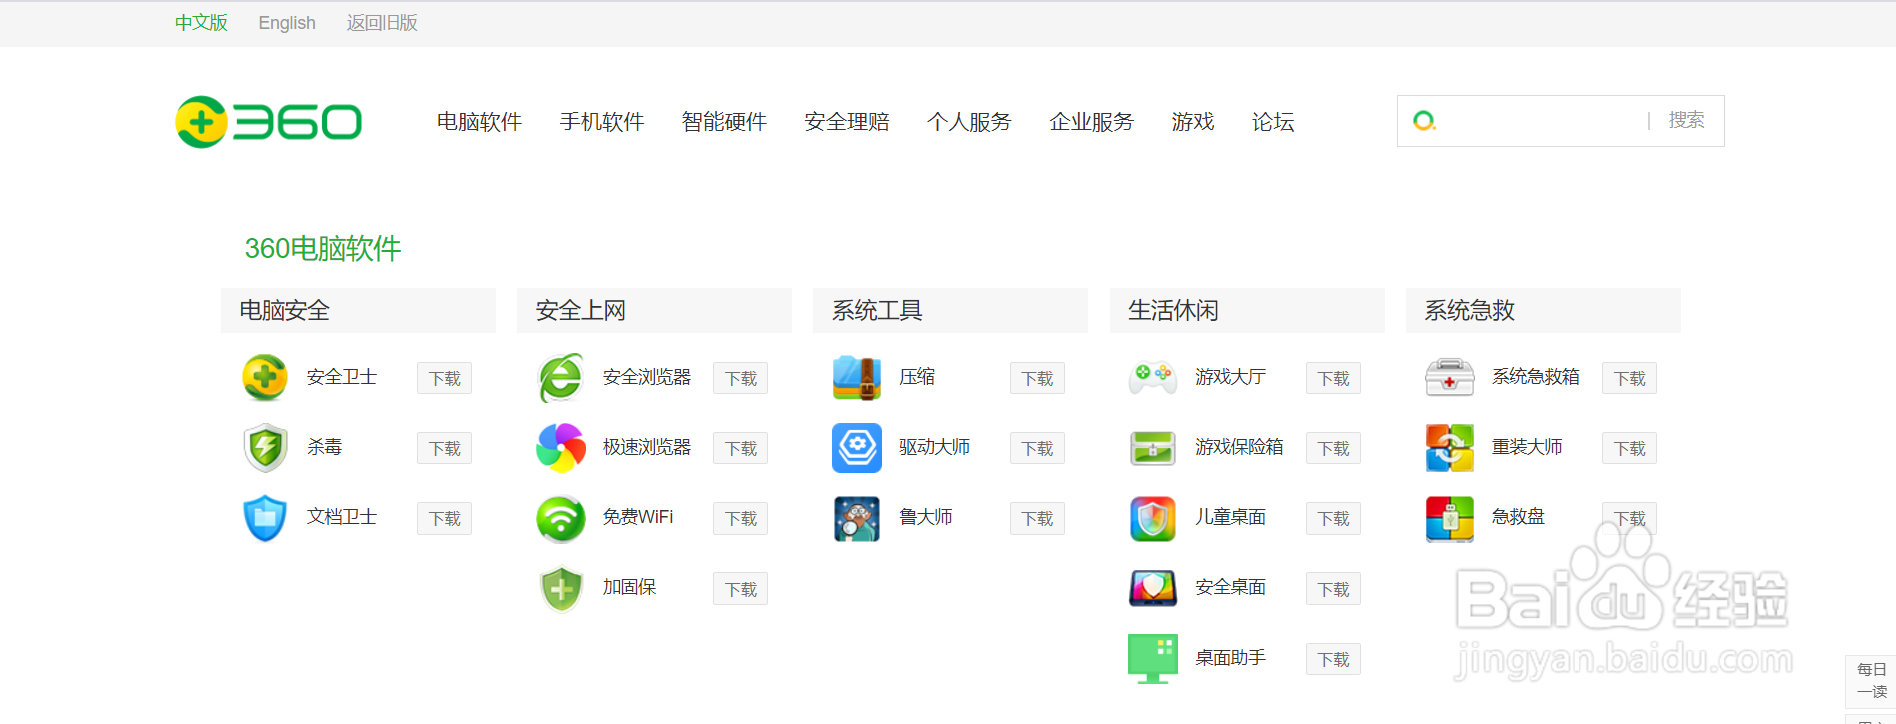The width and height of the screenshot is (1896, 724).
Task: Download 儿童桌面
Action: (1333, 518)
